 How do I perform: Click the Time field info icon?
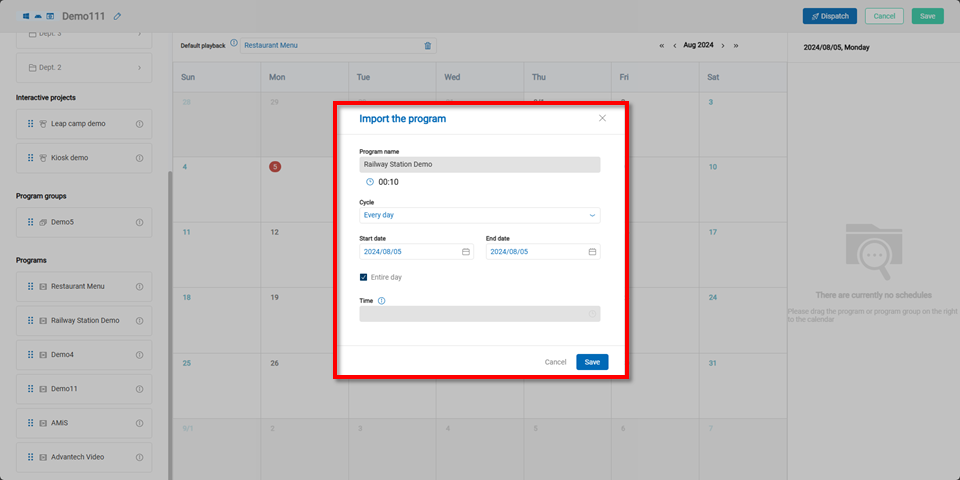pyautogui.click(x=382, y=300)
